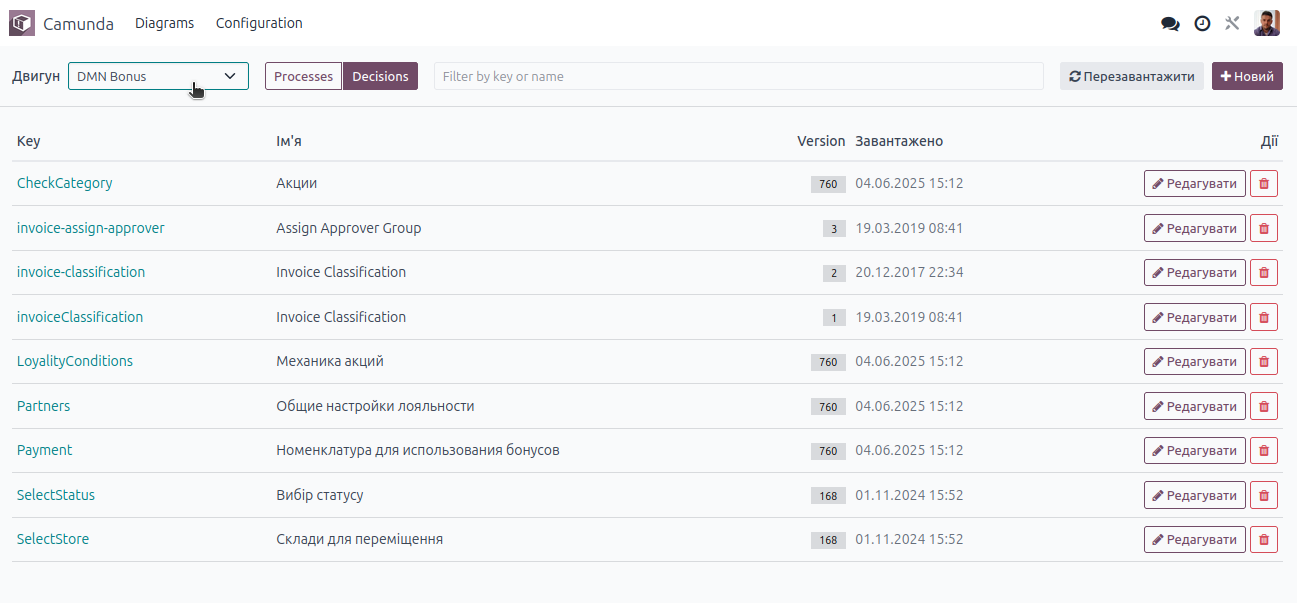1297x603 pixels.
Task: Click the Ім'я column header
Action: coord(289,141)
